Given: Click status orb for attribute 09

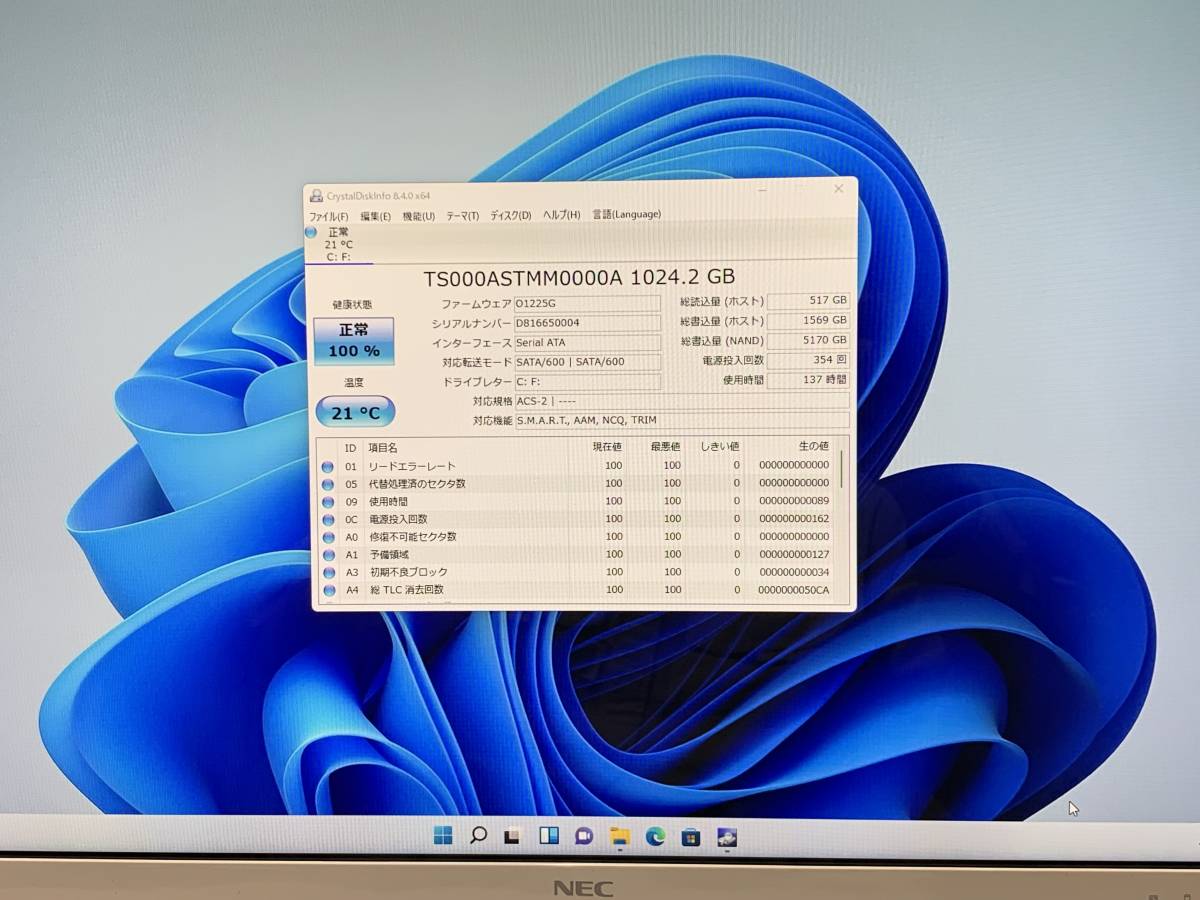Looking at the screenshot, I should (328, 502).
